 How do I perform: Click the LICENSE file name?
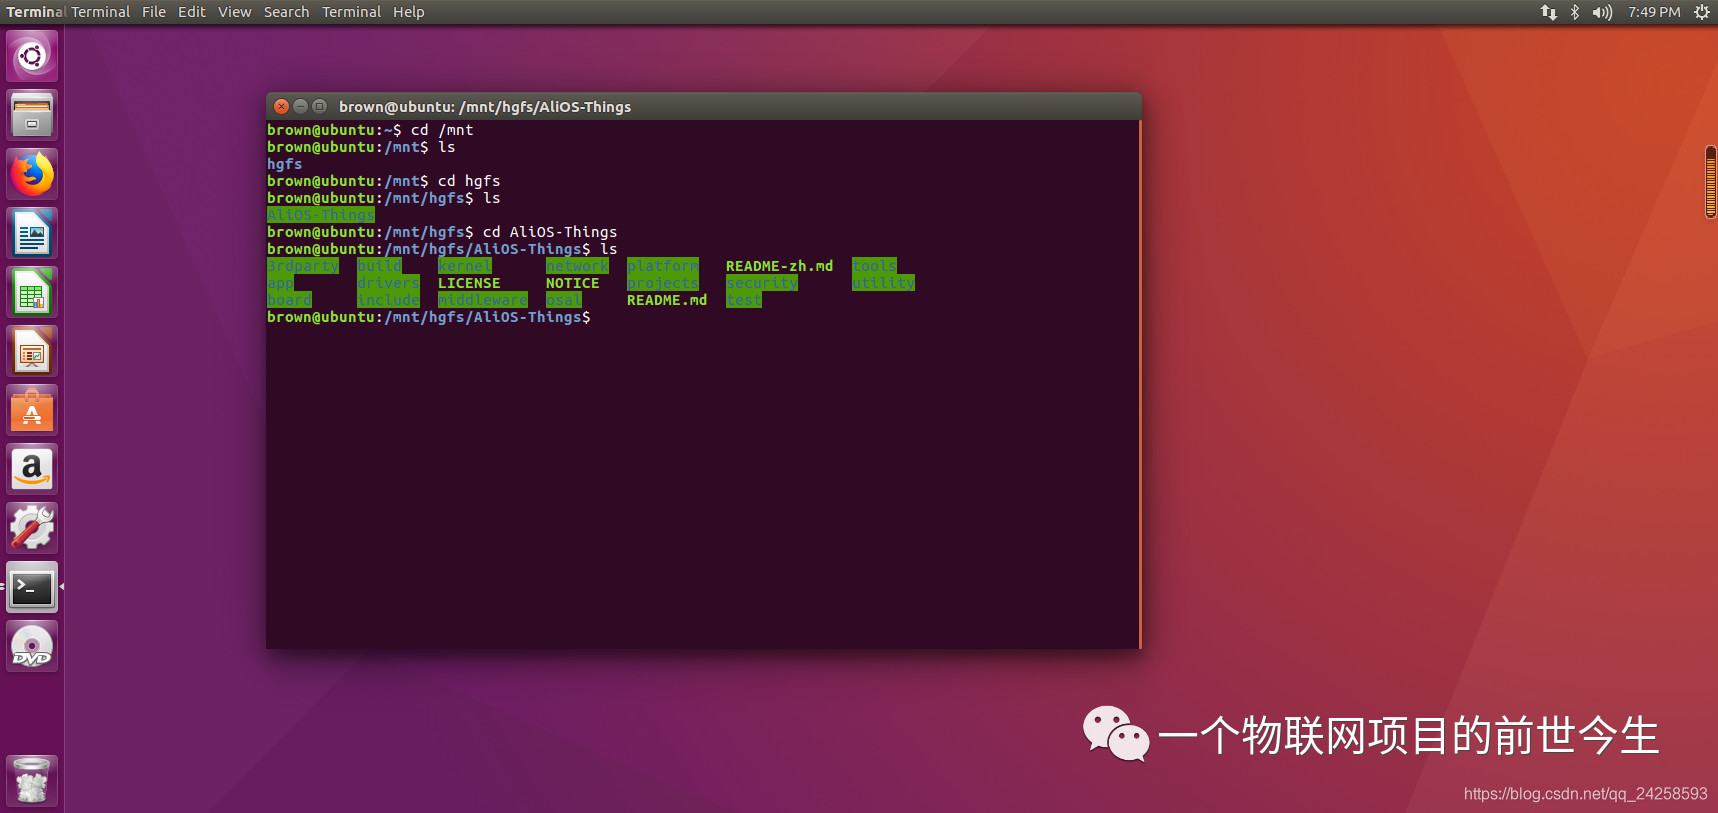(469, 283)
